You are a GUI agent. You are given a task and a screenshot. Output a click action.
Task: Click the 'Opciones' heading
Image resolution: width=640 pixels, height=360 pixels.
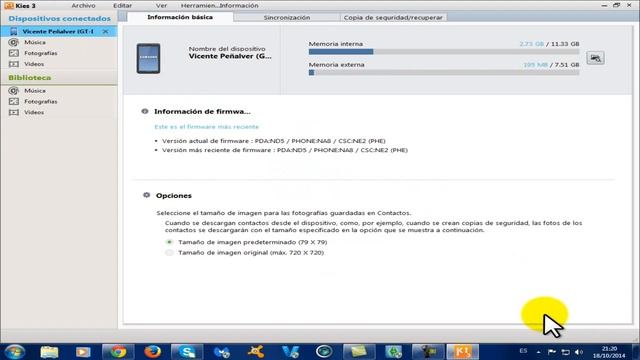tap(173, 196)
